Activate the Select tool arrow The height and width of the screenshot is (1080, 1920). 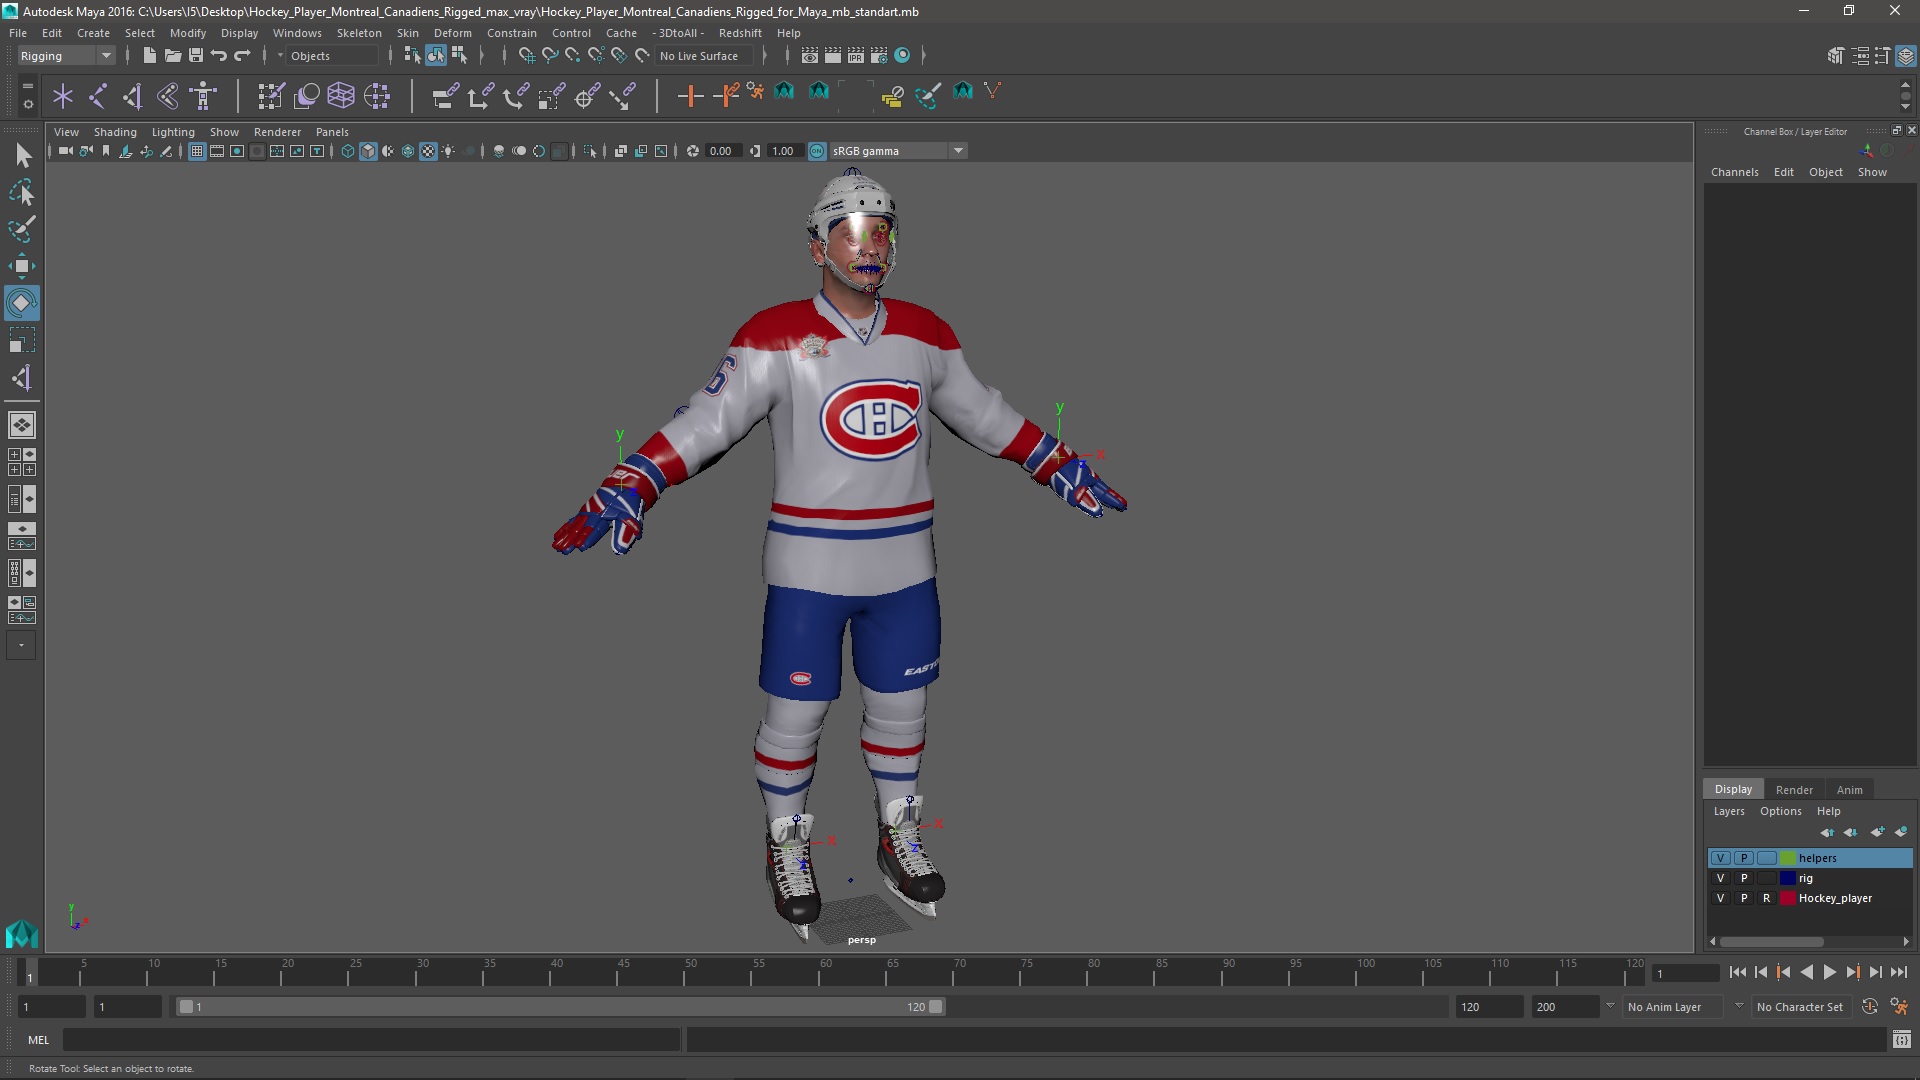pyautogui.click(x=22, y=155)
